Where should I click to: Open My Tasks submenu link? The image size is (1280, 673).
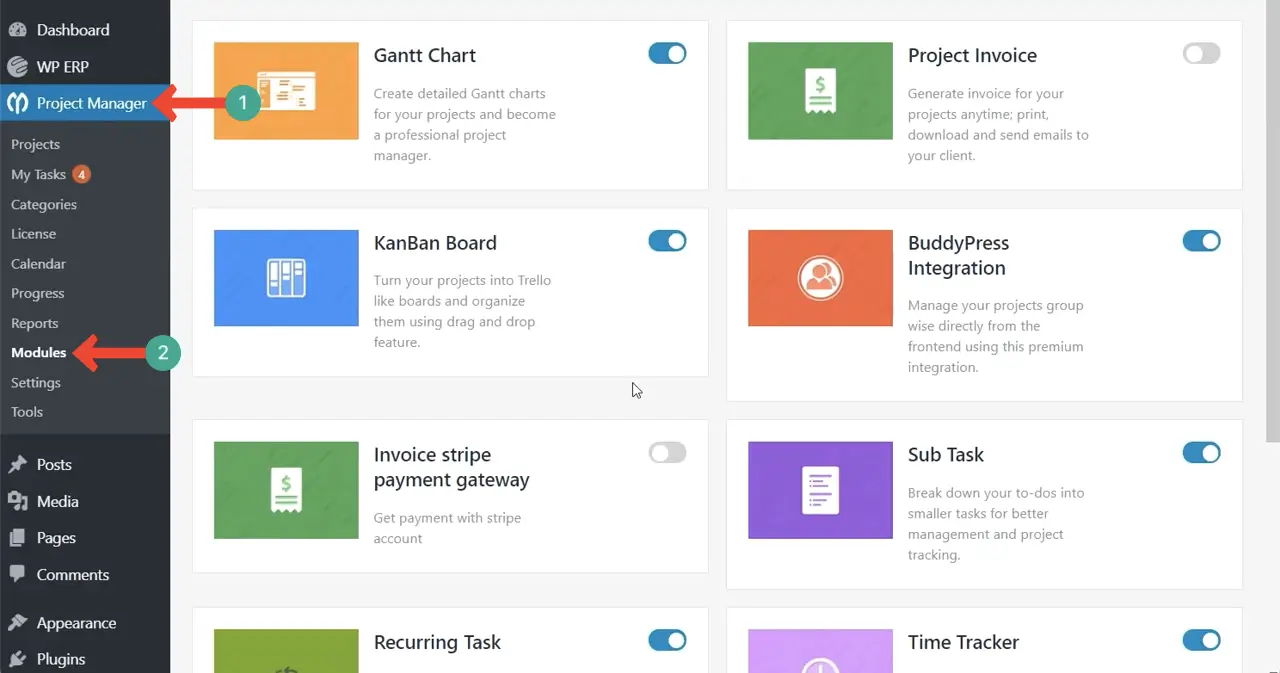click(x=38, y=174)
